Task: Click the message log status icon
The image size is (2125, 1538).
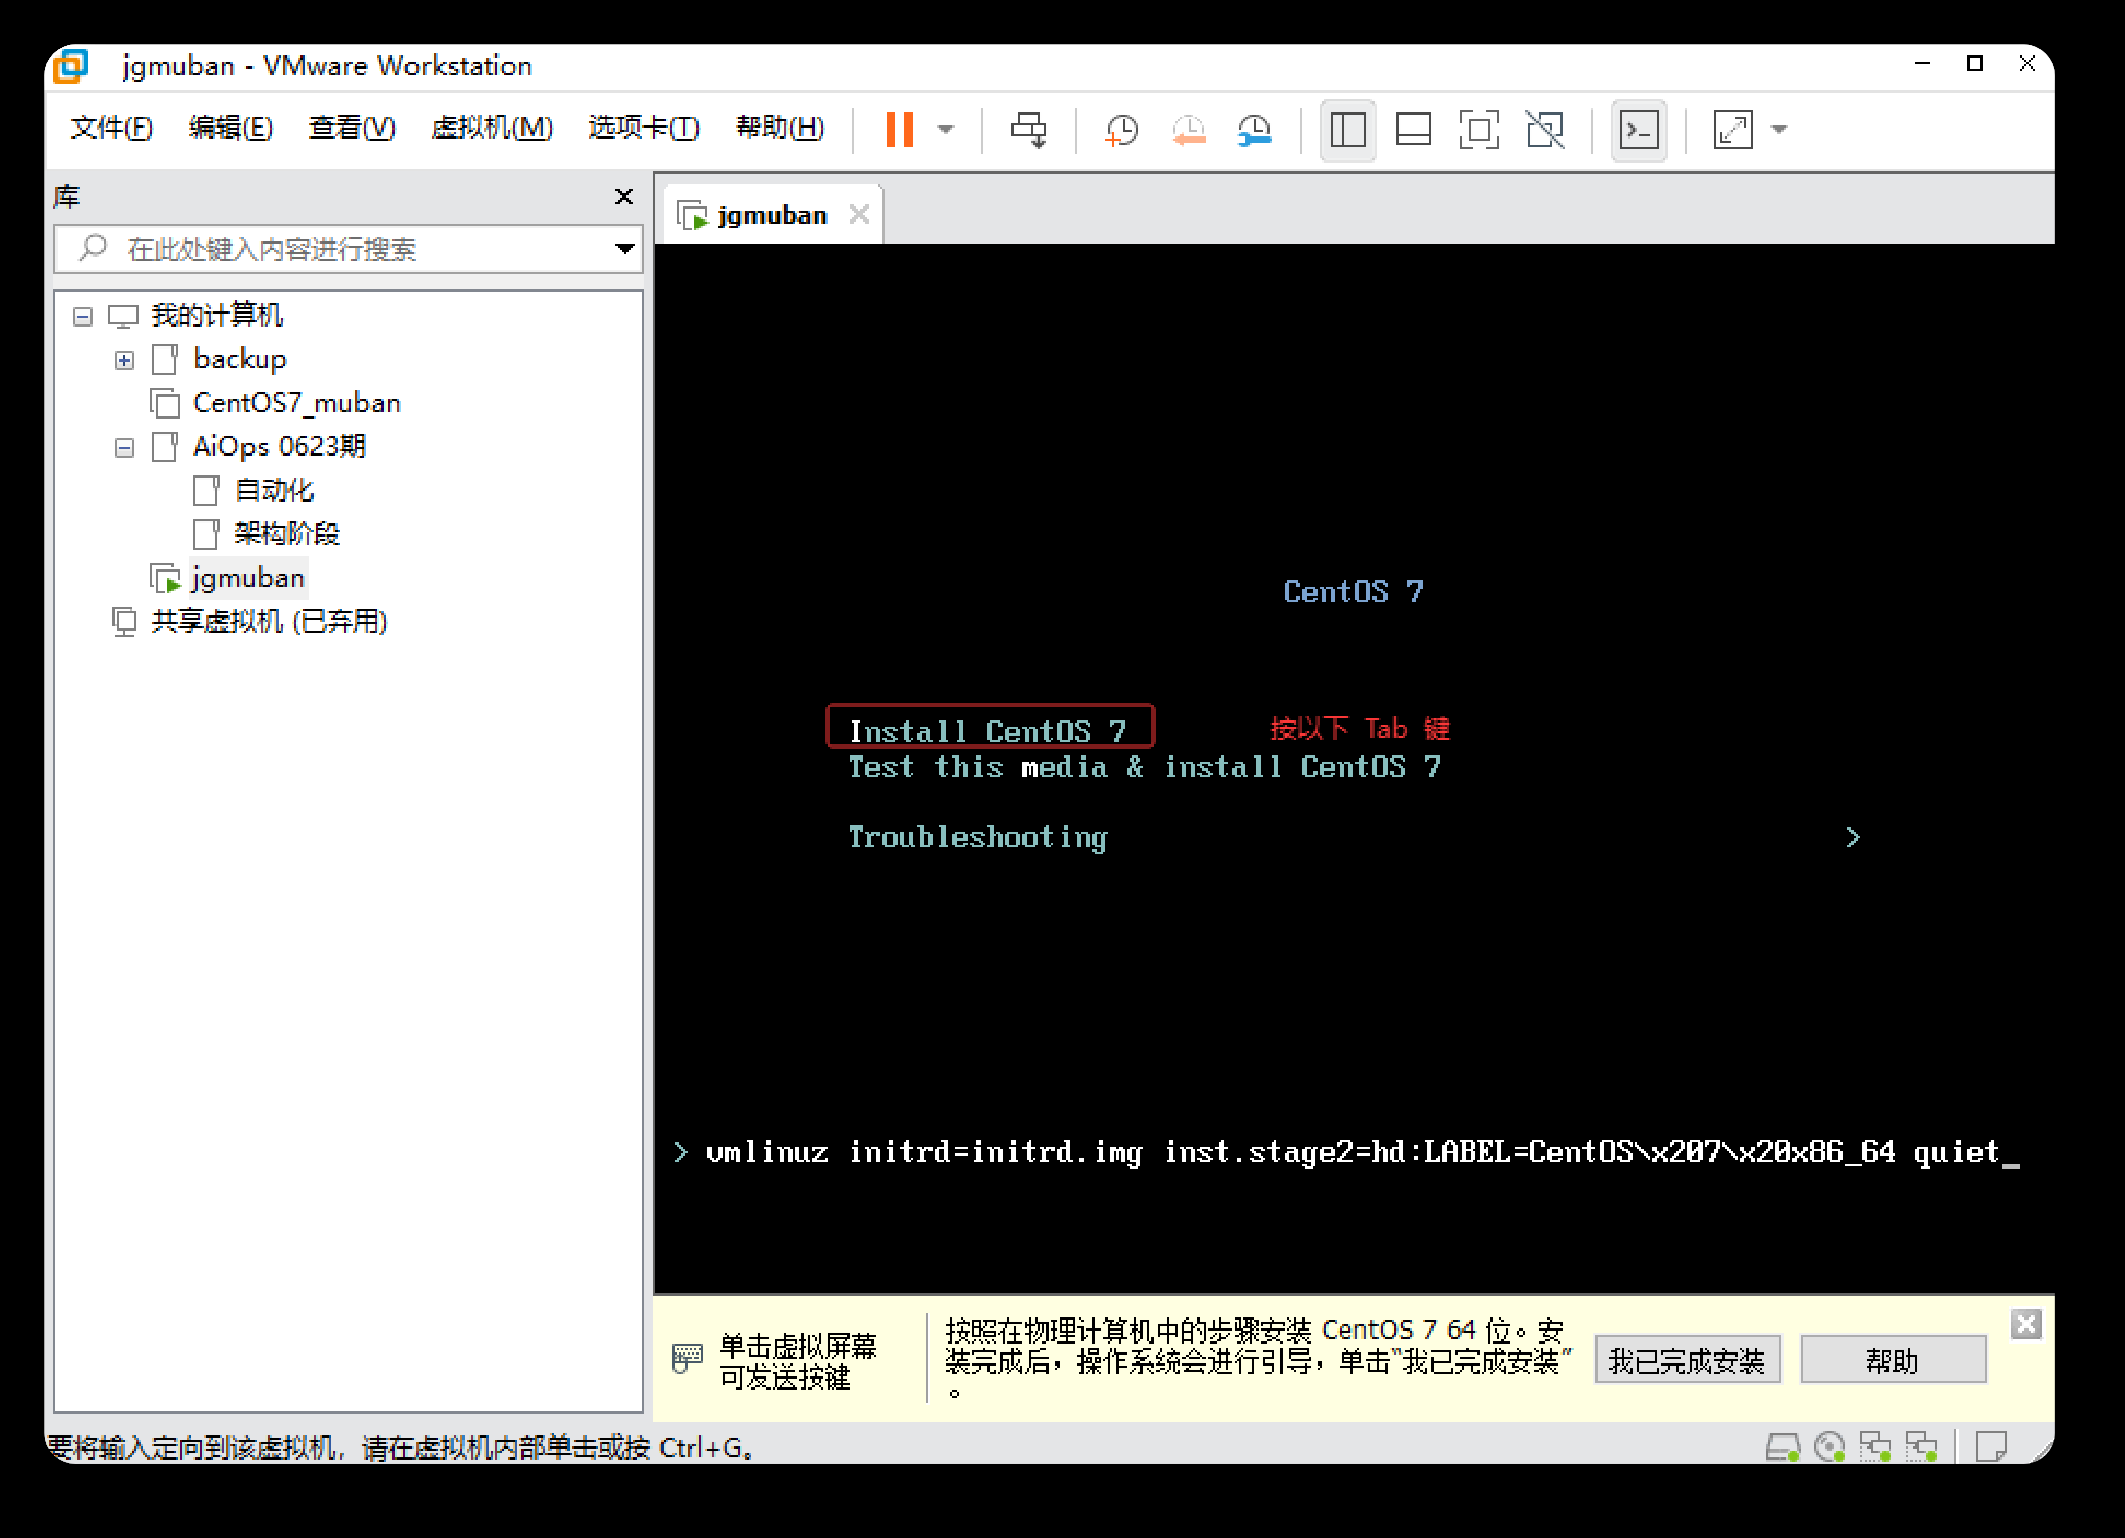Action: [1991, 1446]
